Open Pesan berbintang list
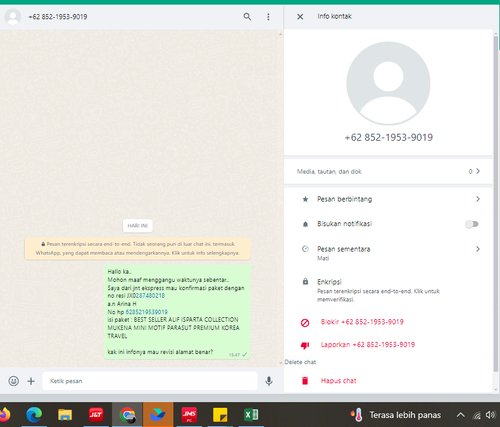500x427 pixels. click(x=388, y=199)
